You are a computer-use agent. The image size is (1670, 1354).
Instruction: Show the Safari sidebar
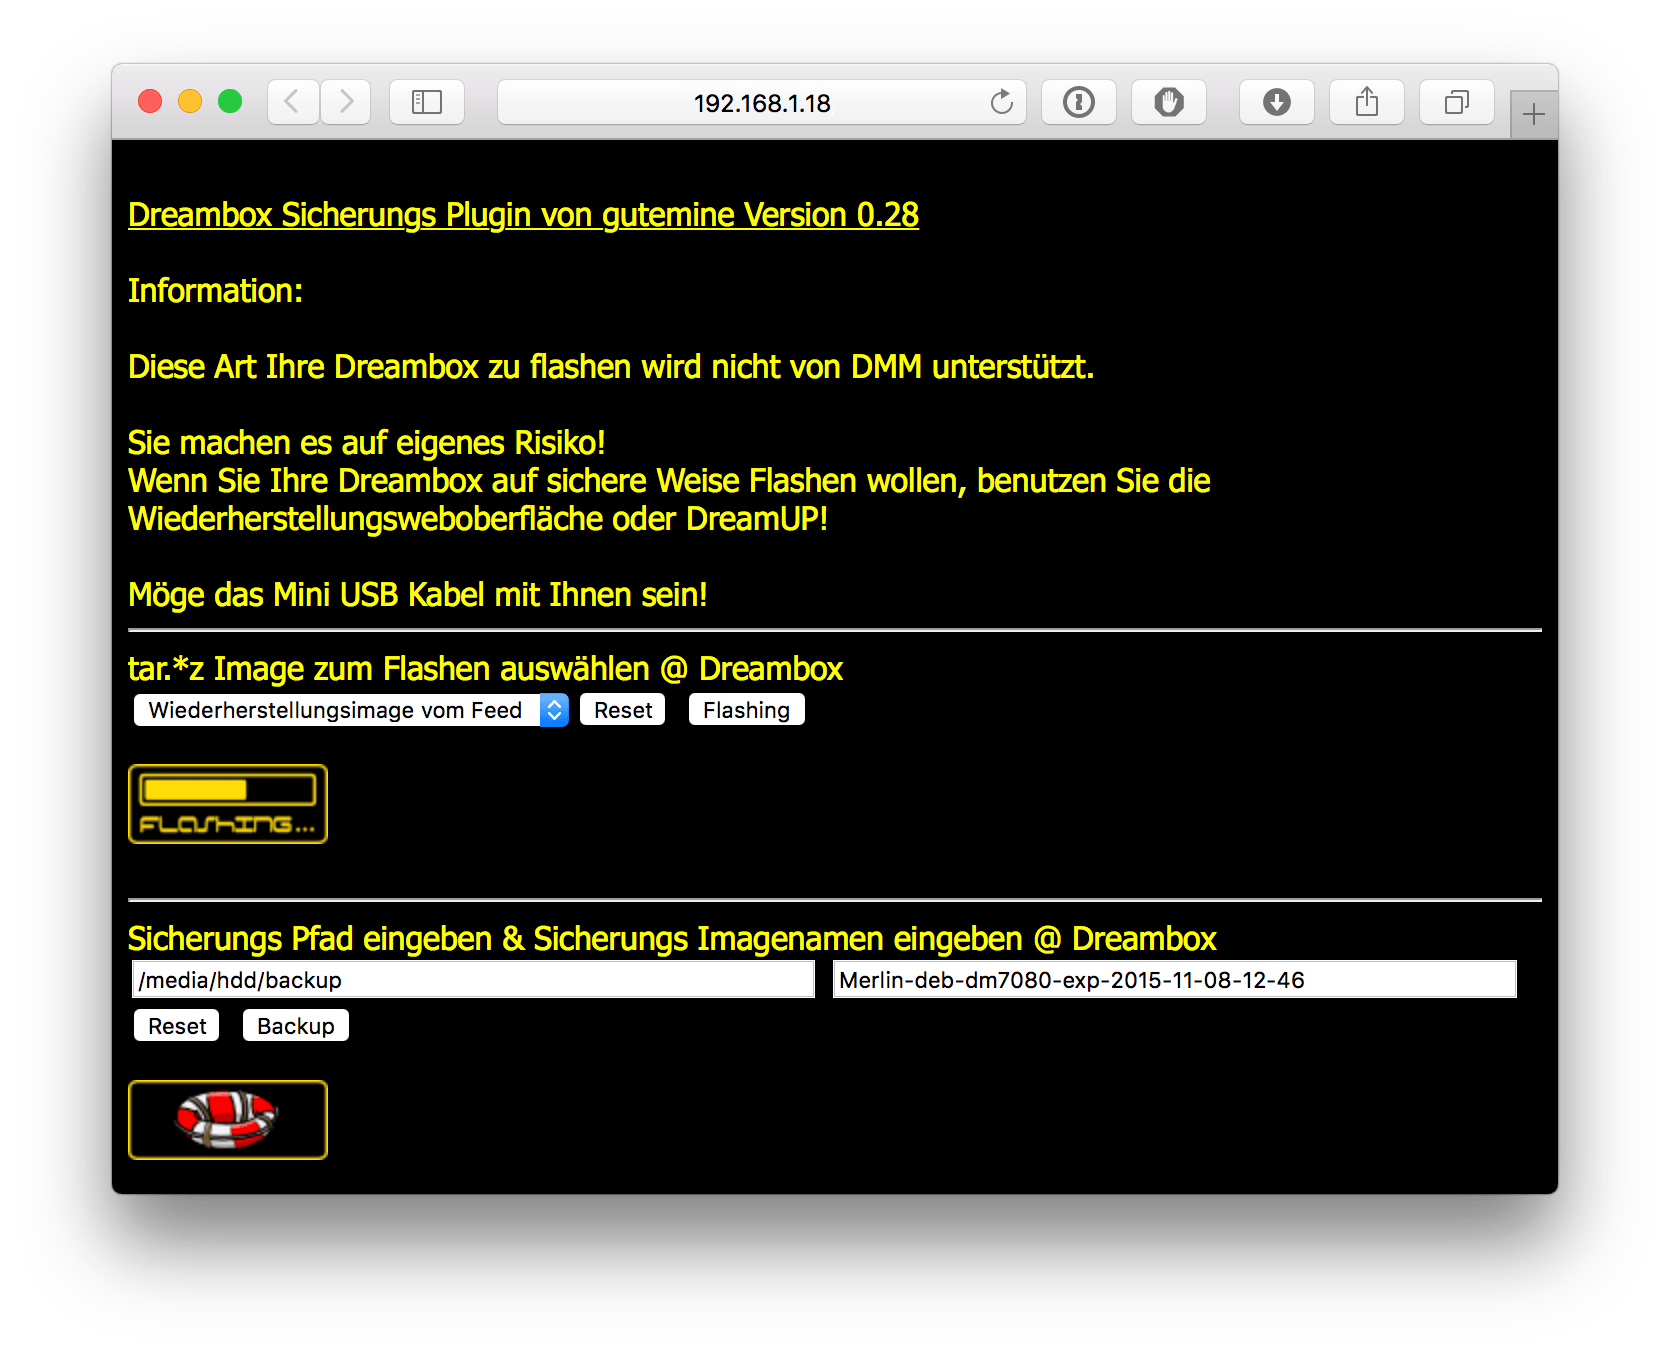427,102
